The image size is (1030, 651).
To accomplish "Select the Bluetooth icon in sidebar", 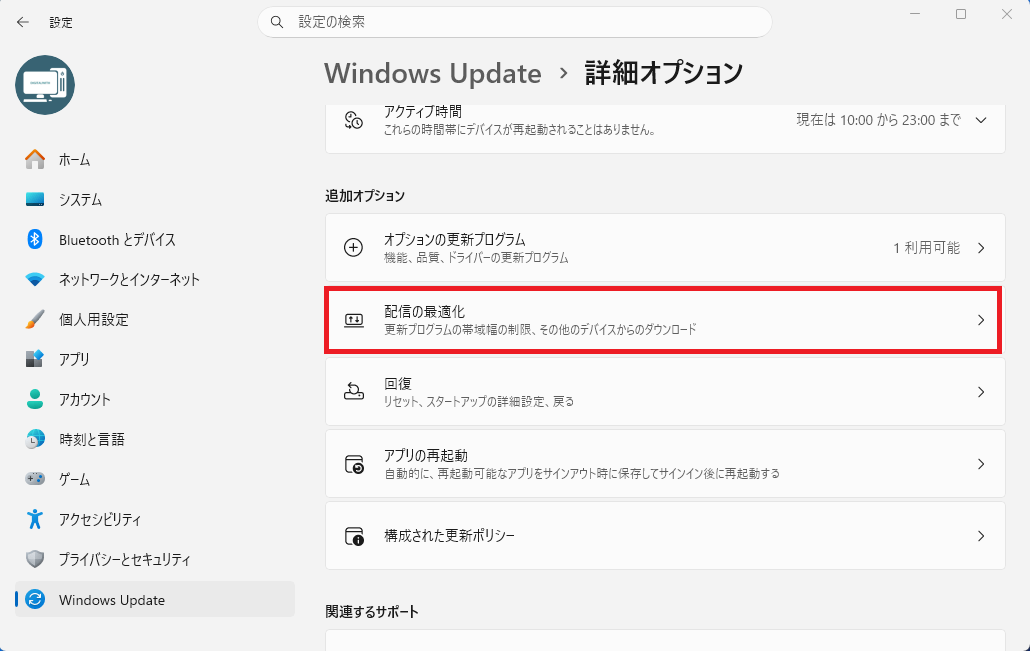I will 35,239.
